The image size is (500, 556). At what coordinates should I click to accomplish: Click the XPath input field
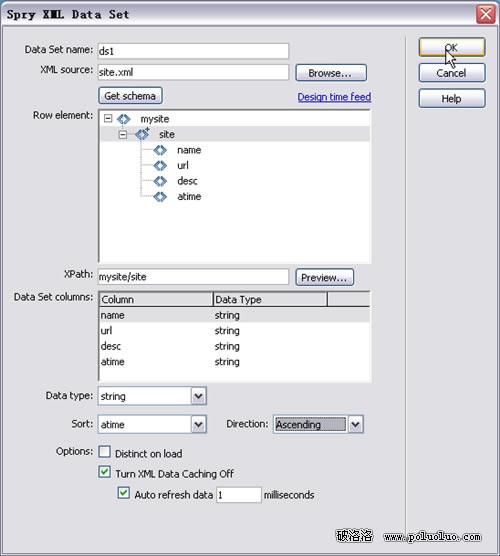(x=193, y=277)
